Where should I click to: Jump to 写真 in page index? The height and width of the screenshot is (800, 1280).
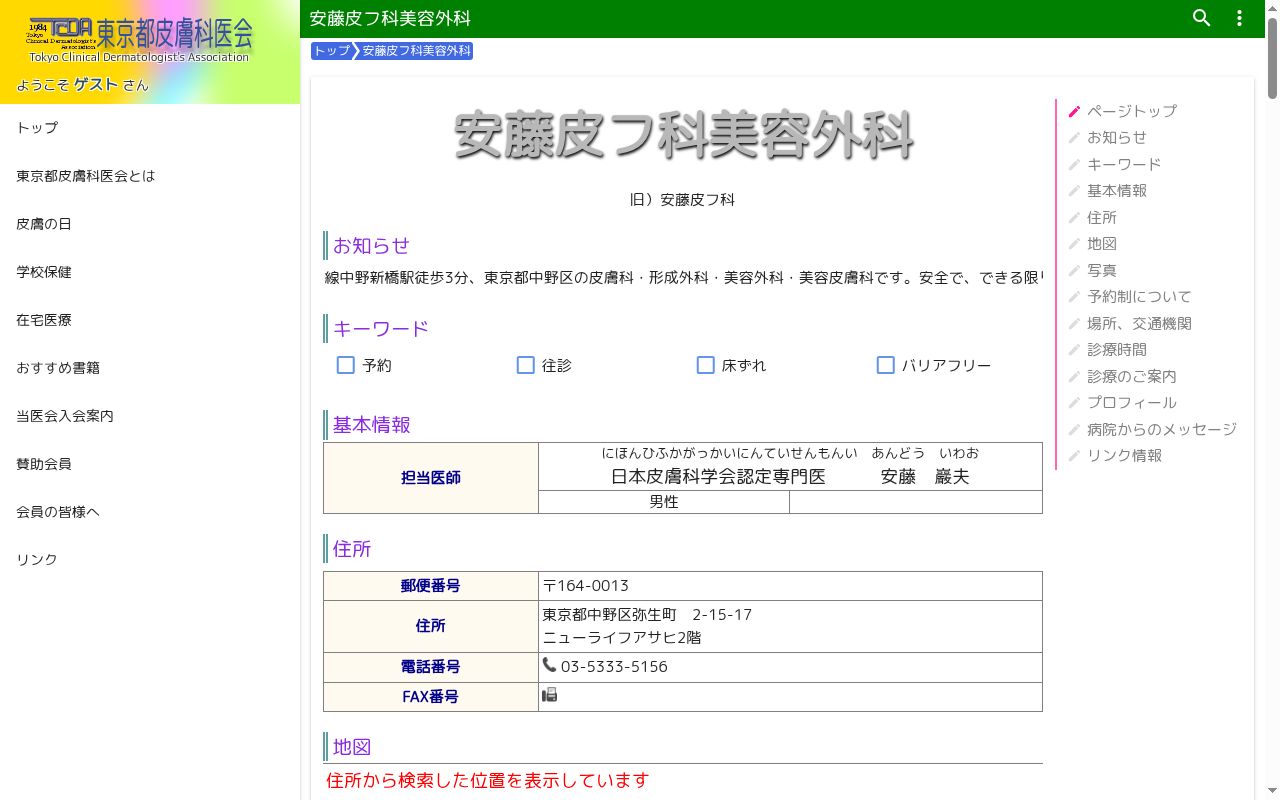point(1102,270)
